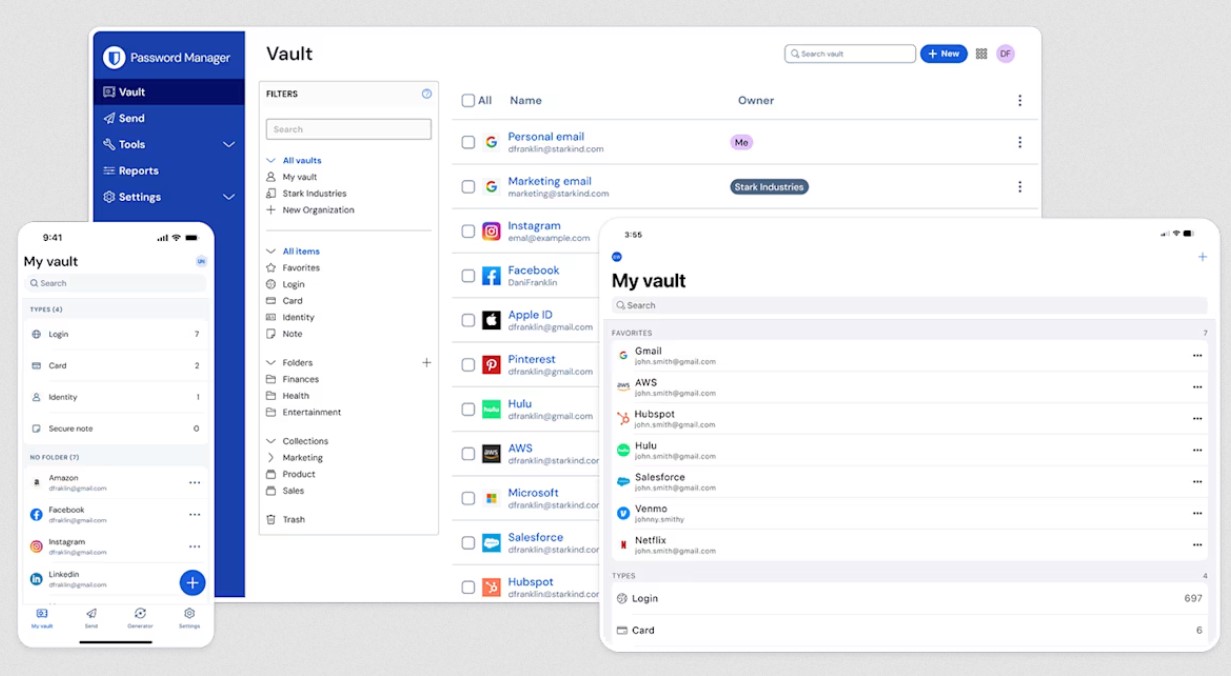The image size is (1231, 676).
Task: Open options menu for Personal email row
Action: 1019,142
